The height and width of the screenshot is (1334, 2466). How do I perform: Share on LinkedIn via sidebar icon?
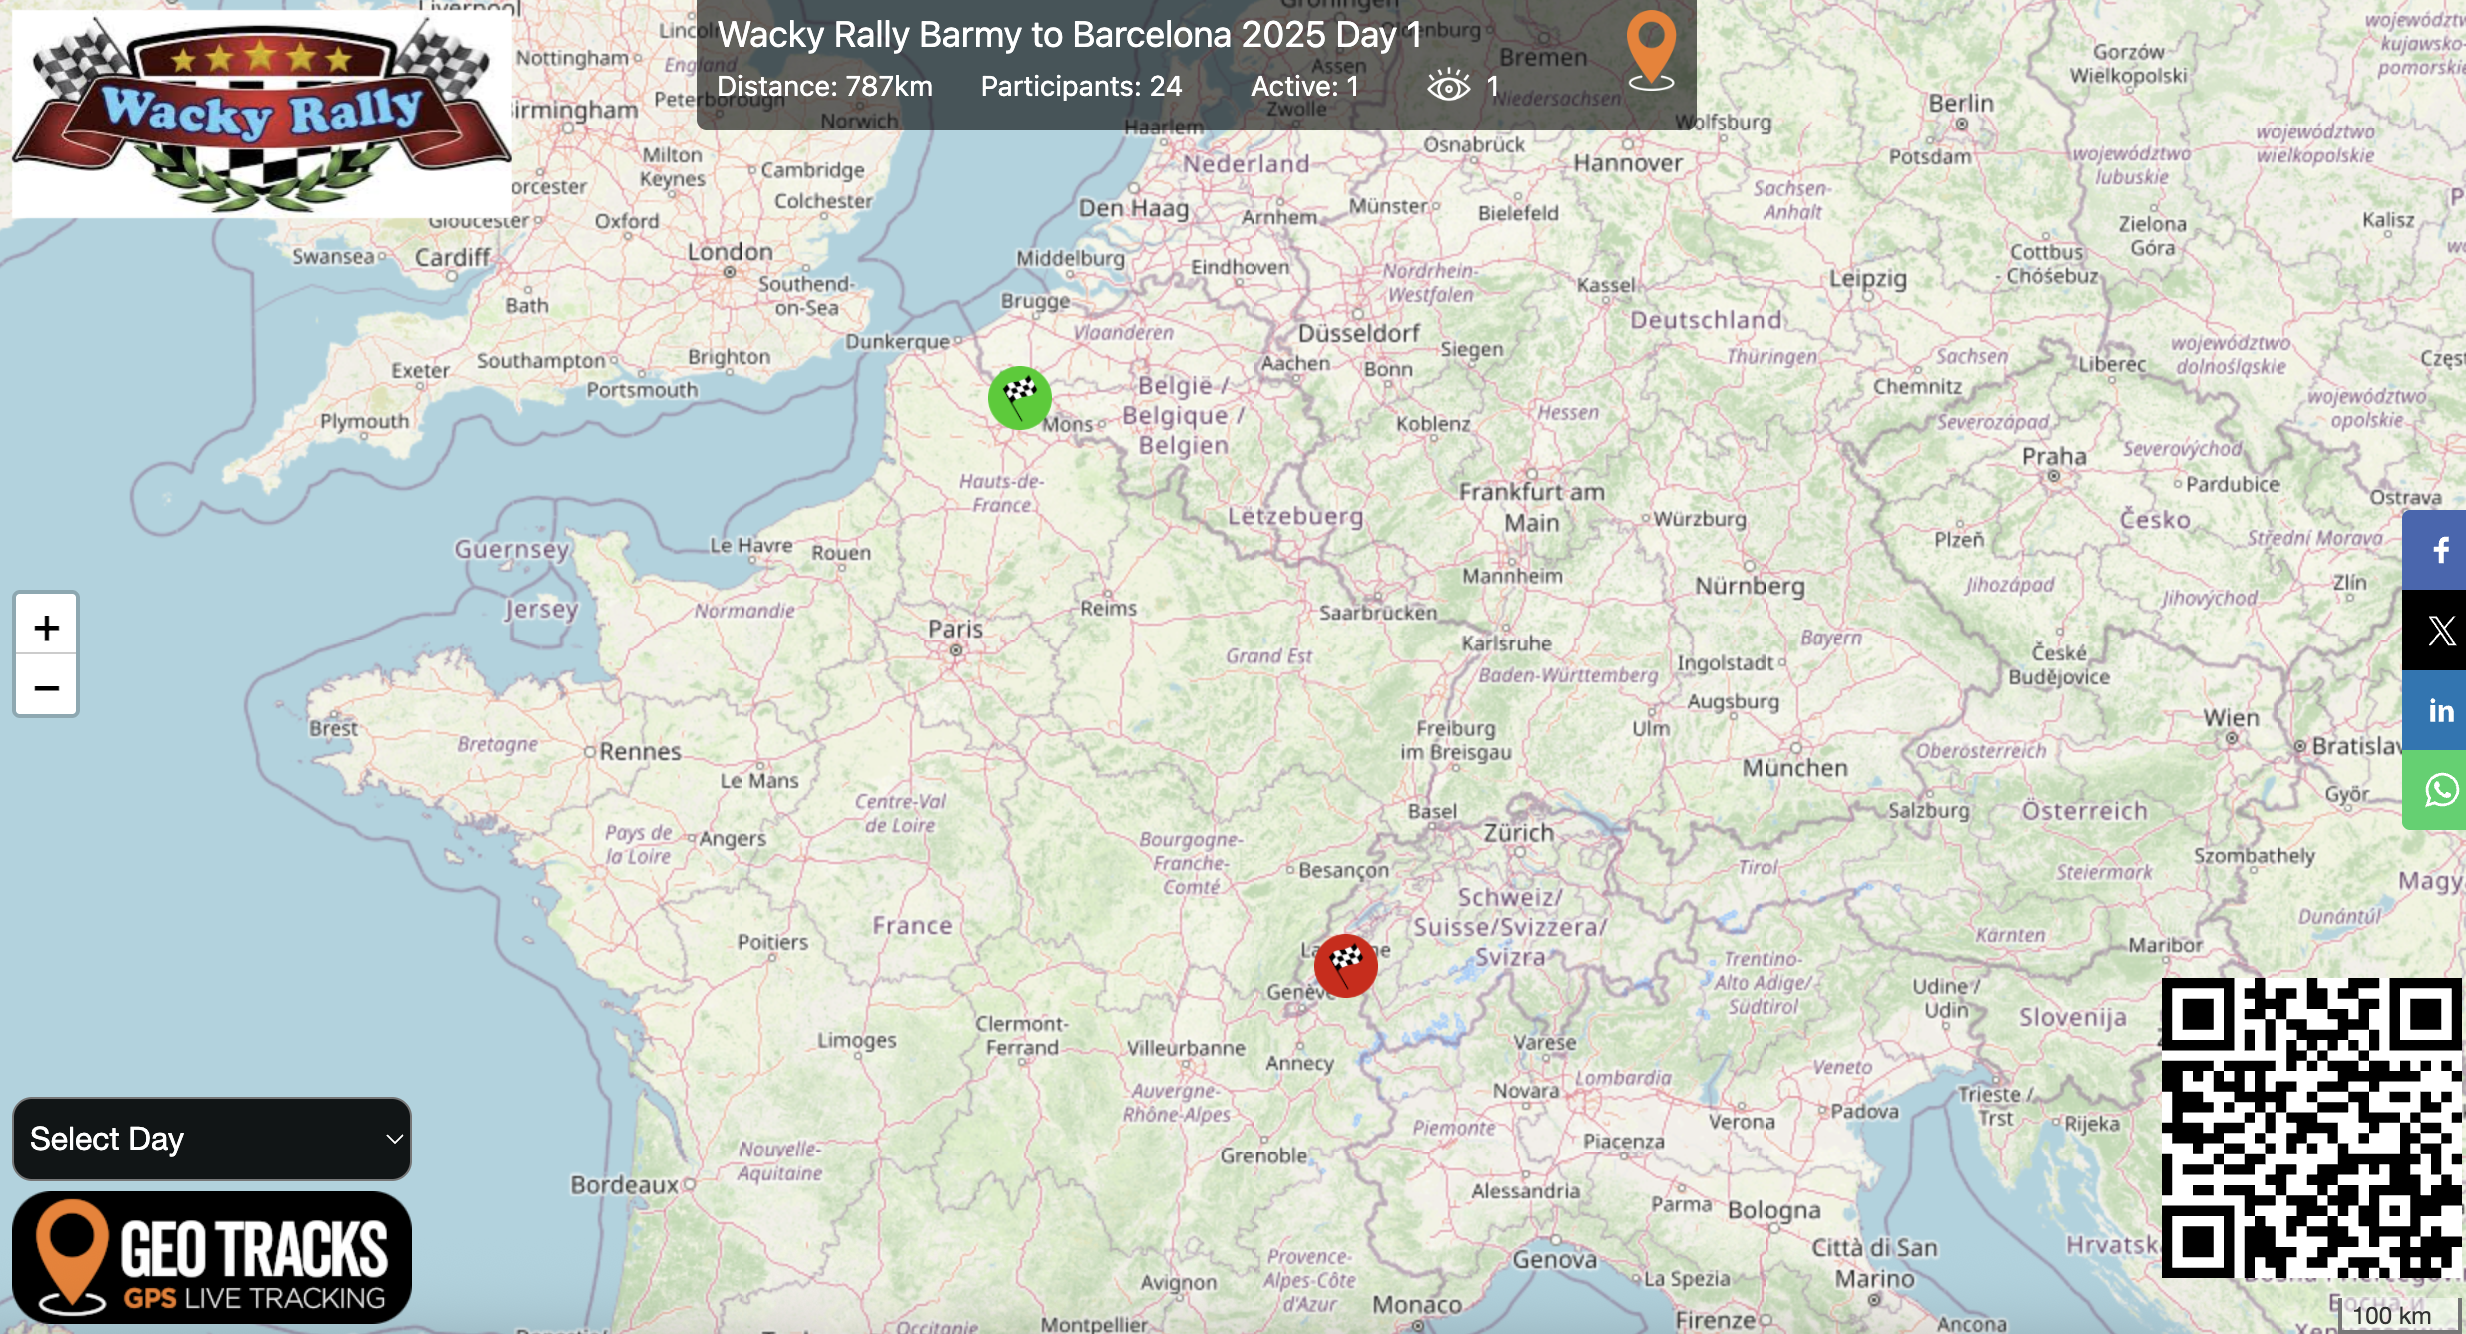pyautogui.click(x=2440, y=710)
